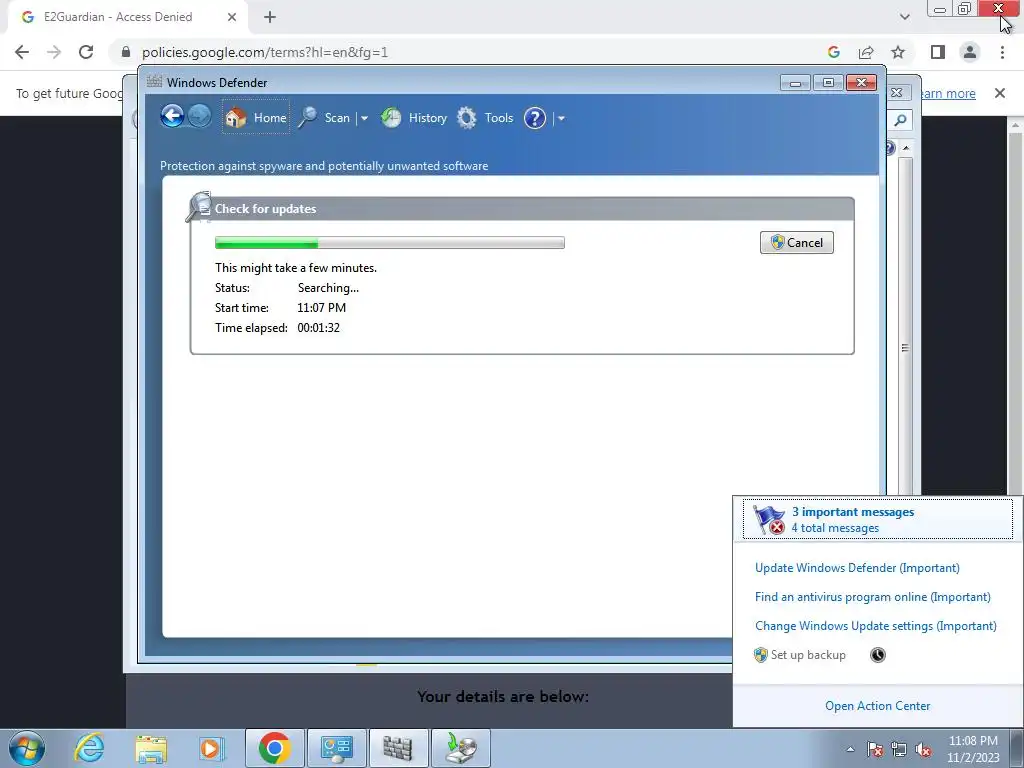Go back in Windows Defender
The height and width of the screenshot is (768, 1024).
(x=172, y=117)
